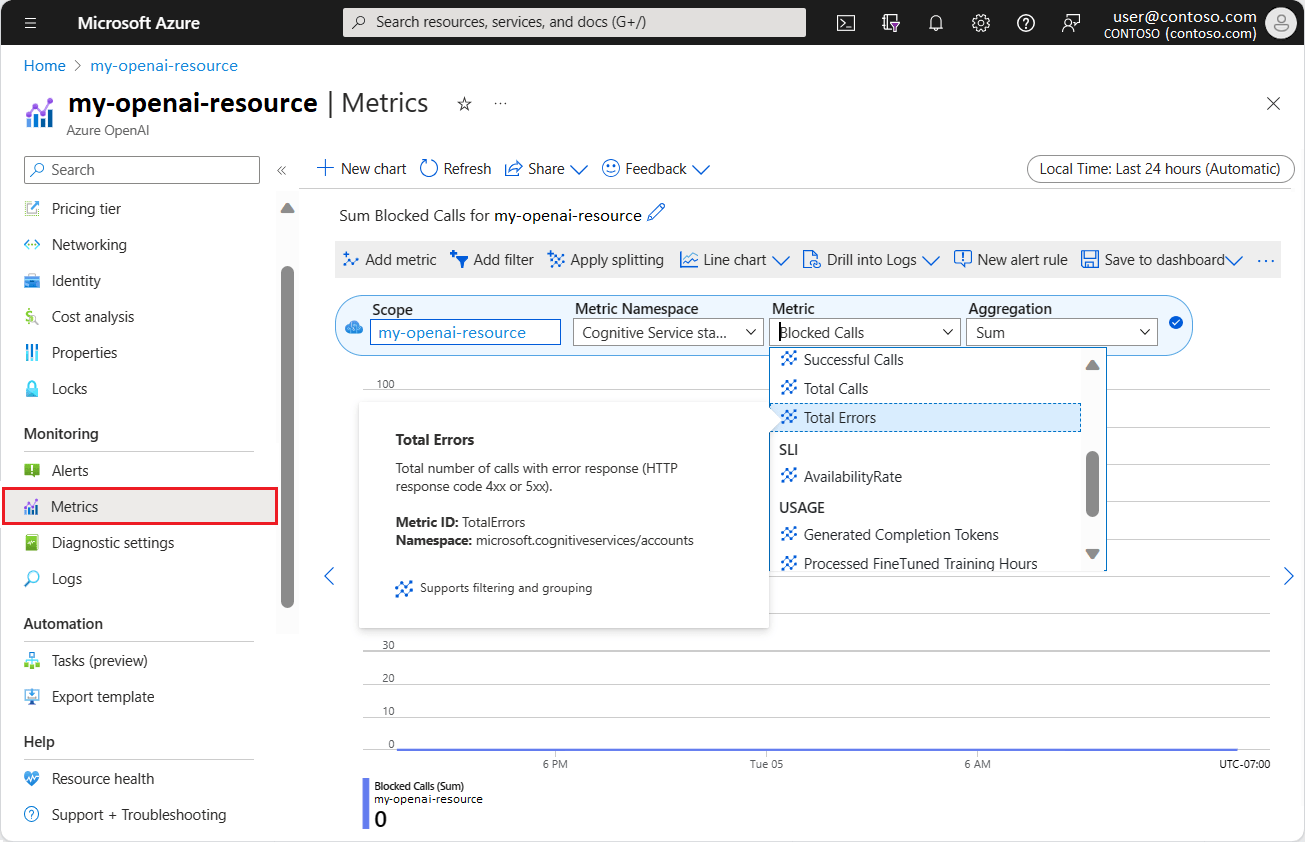This screenshot has width=1305, height=842.
Task: Expand the Metric Namespace dropdown
Action: pos(667,331)
